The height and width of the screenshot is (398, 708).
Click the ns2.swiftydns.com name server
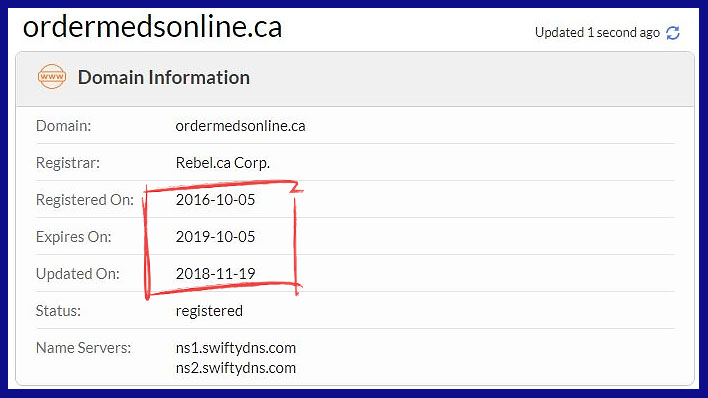(236, 368)
